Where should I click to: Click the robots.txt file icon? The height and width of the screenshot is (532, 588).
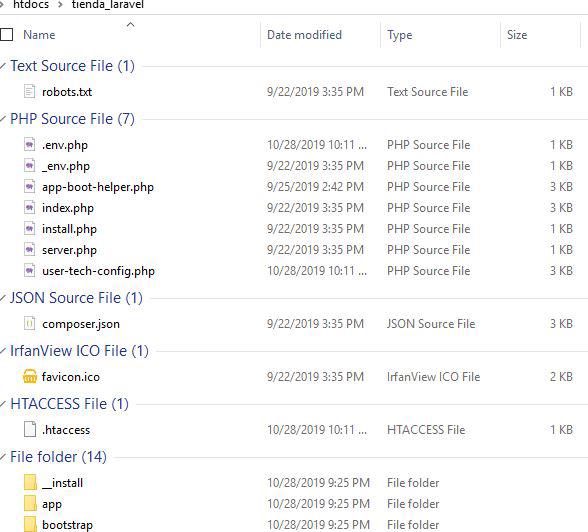30,91
